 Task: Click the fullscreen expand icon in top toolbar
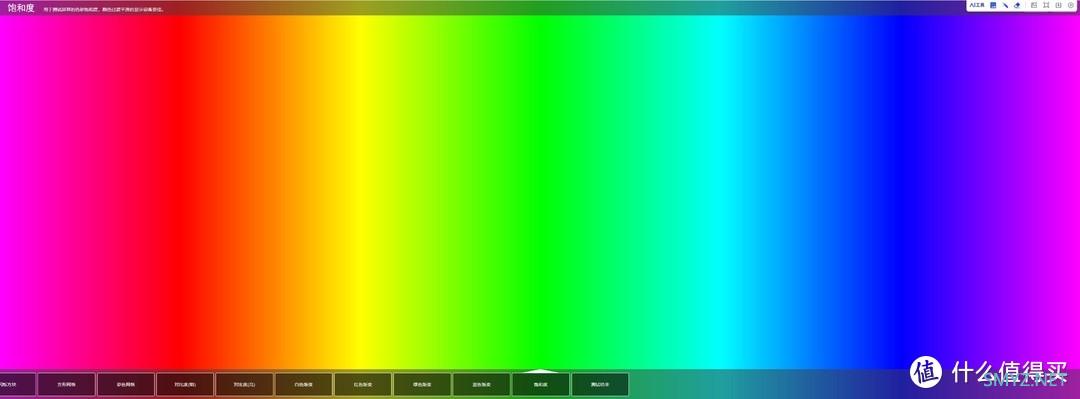[x=1046, y=5]
